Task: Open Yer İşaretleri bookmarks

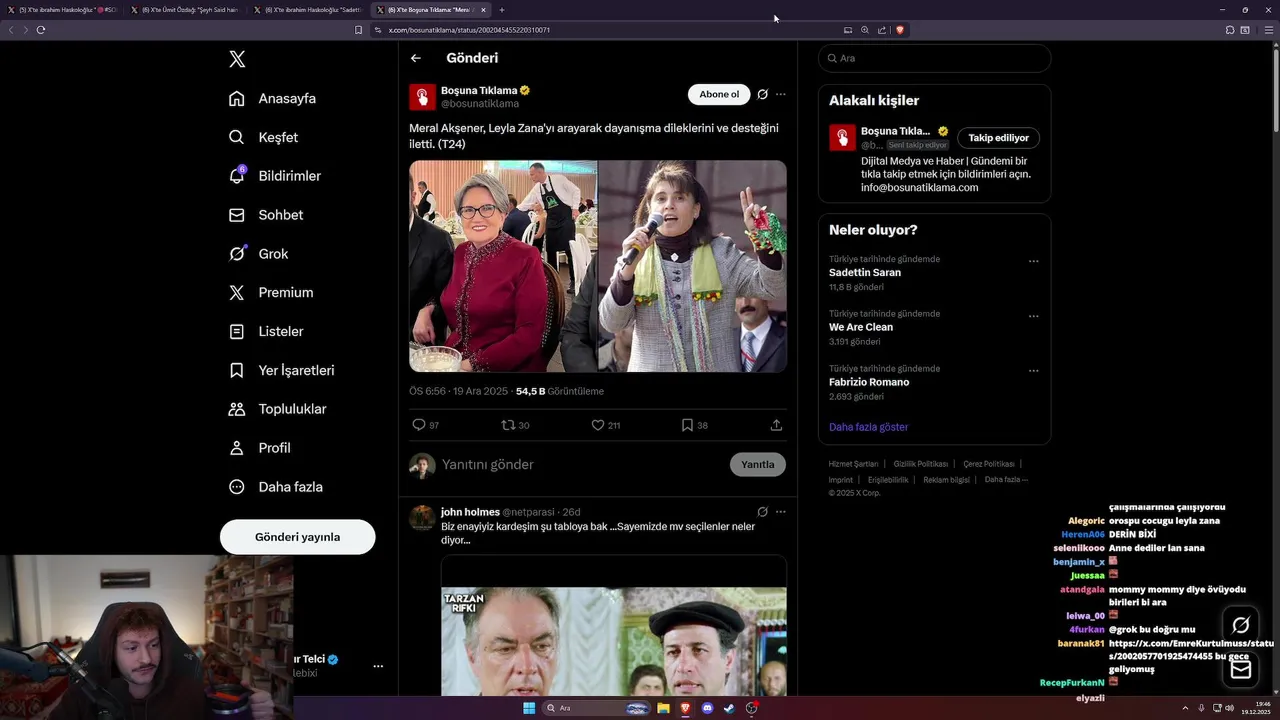Action: tap(281, 370)
